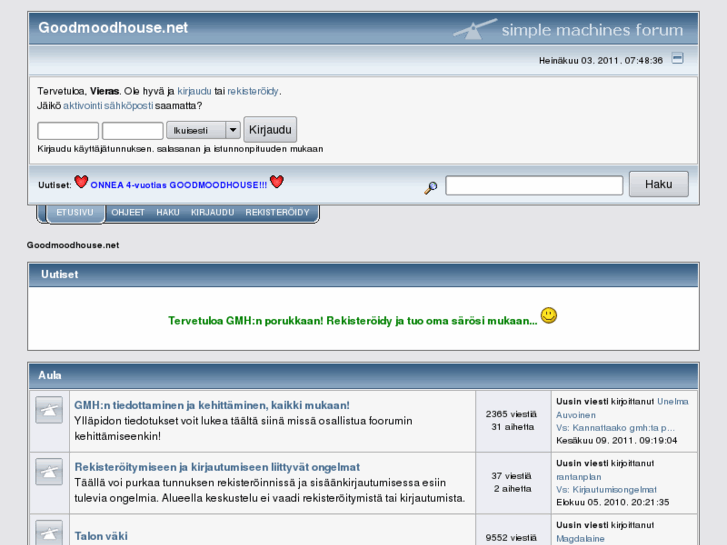
Task: Focus the username input field
Action: tap(68, 131)
